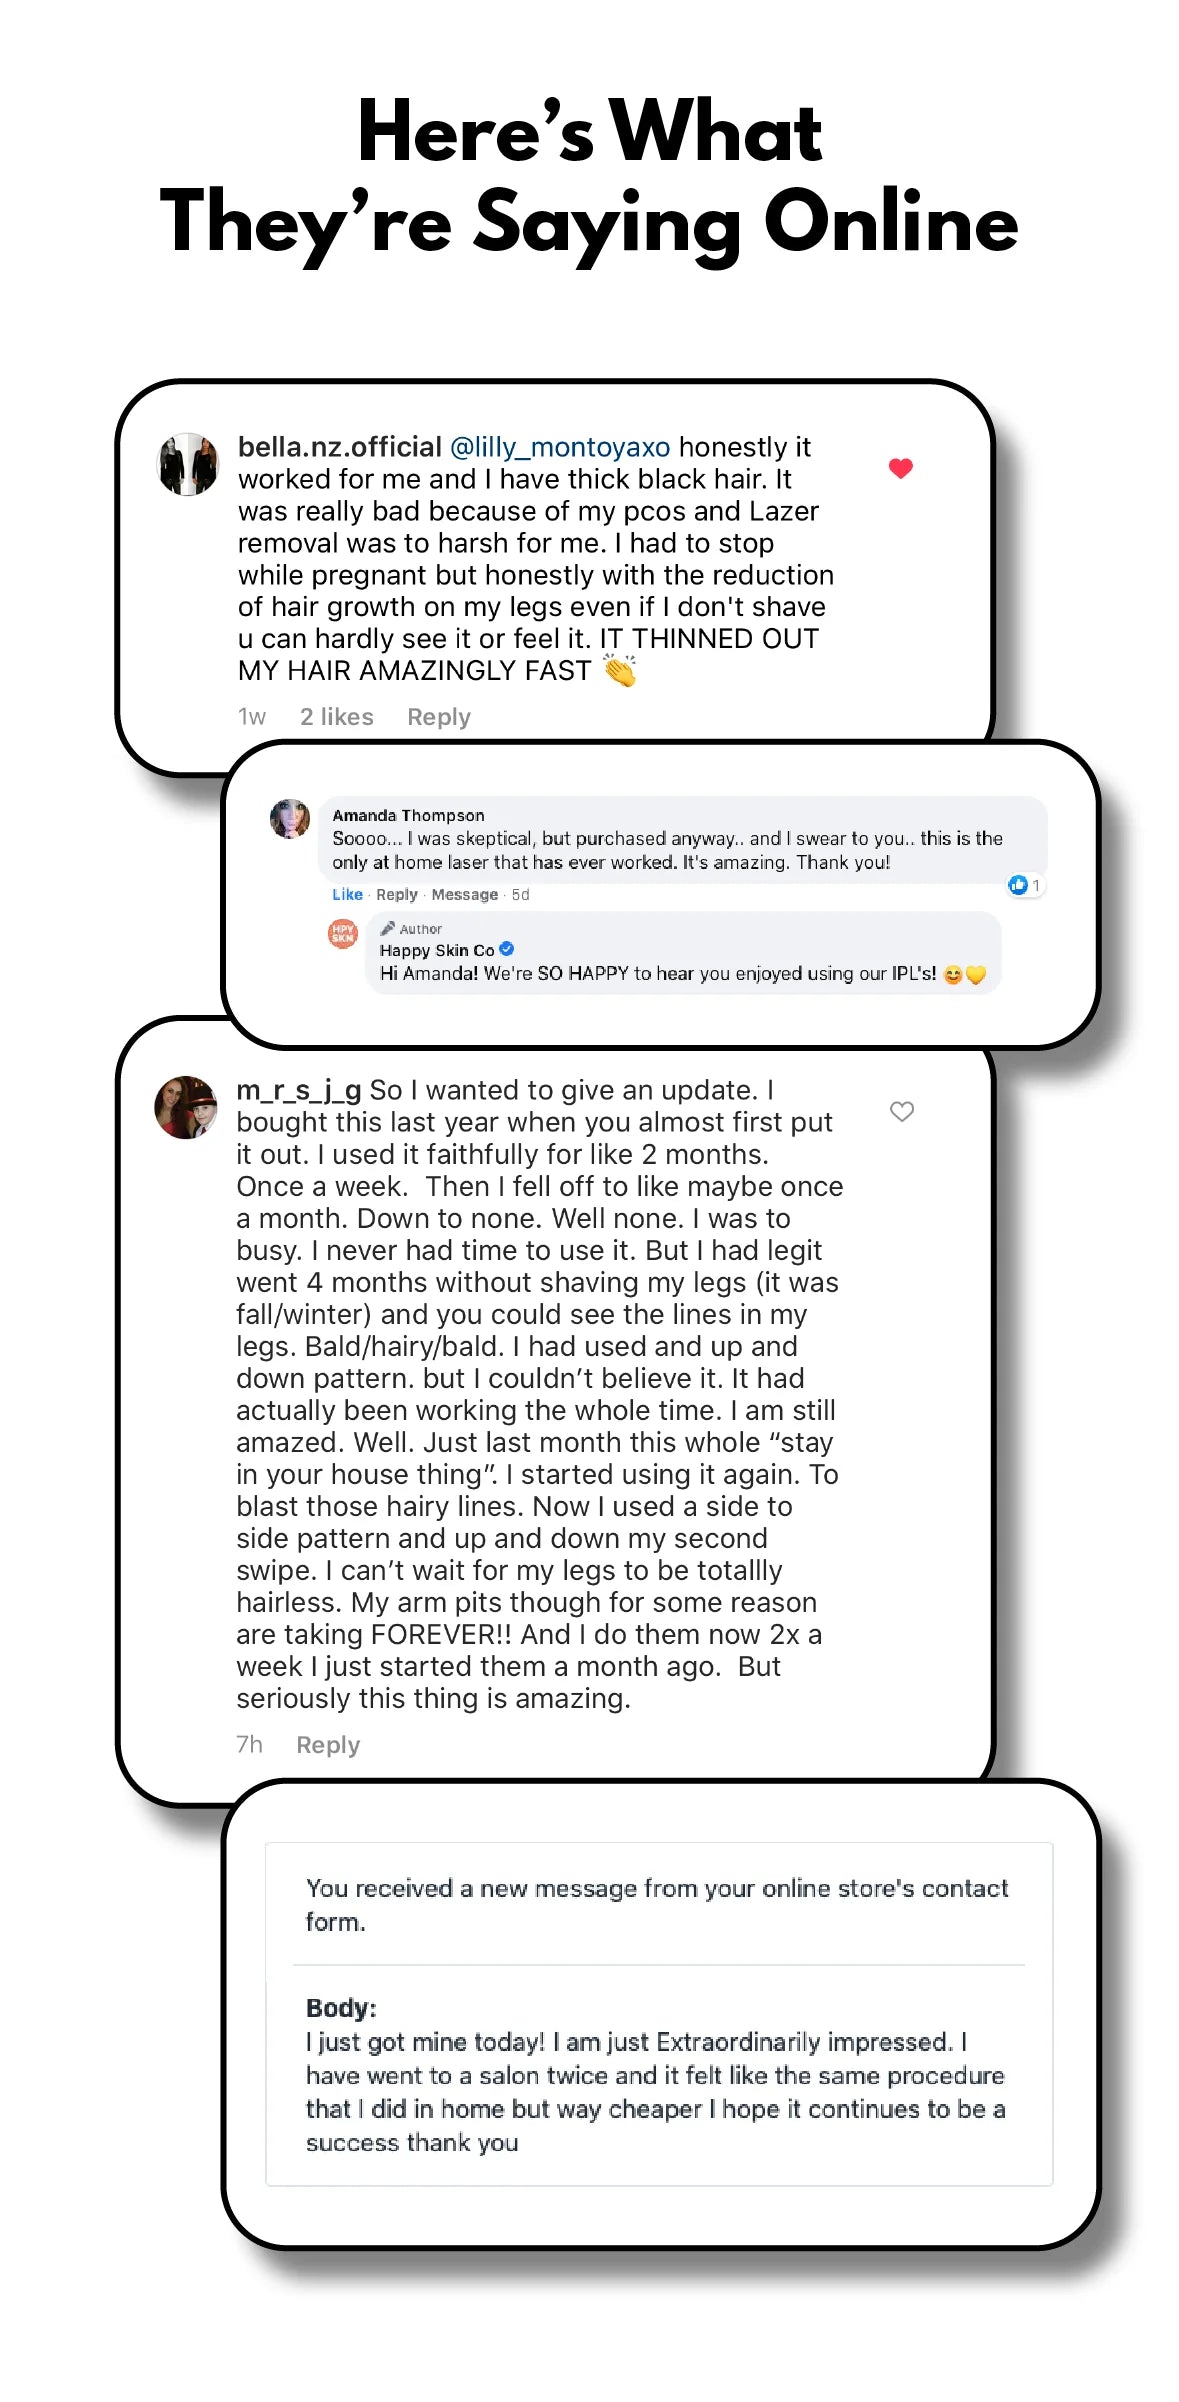View the 2 likes on bella's comment

(336, 717)
